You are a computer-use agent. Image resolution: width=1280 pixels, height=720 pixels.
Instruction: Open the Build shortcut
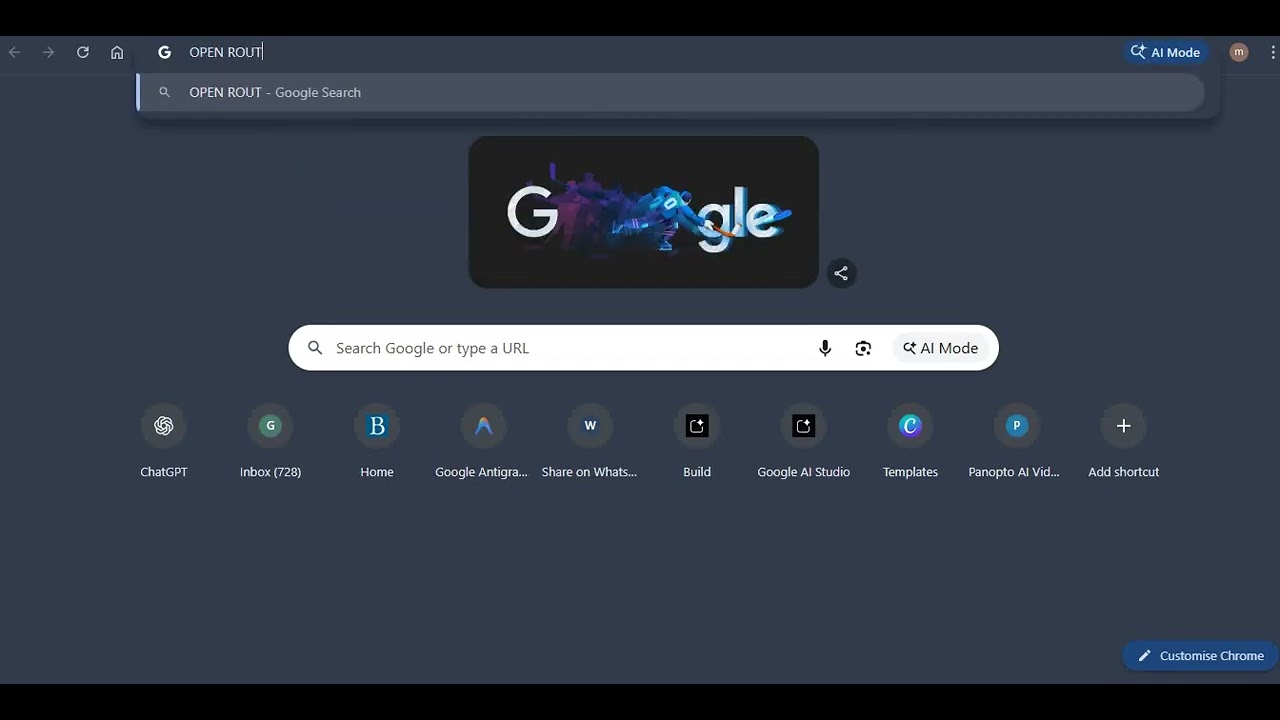coord(697,441)
